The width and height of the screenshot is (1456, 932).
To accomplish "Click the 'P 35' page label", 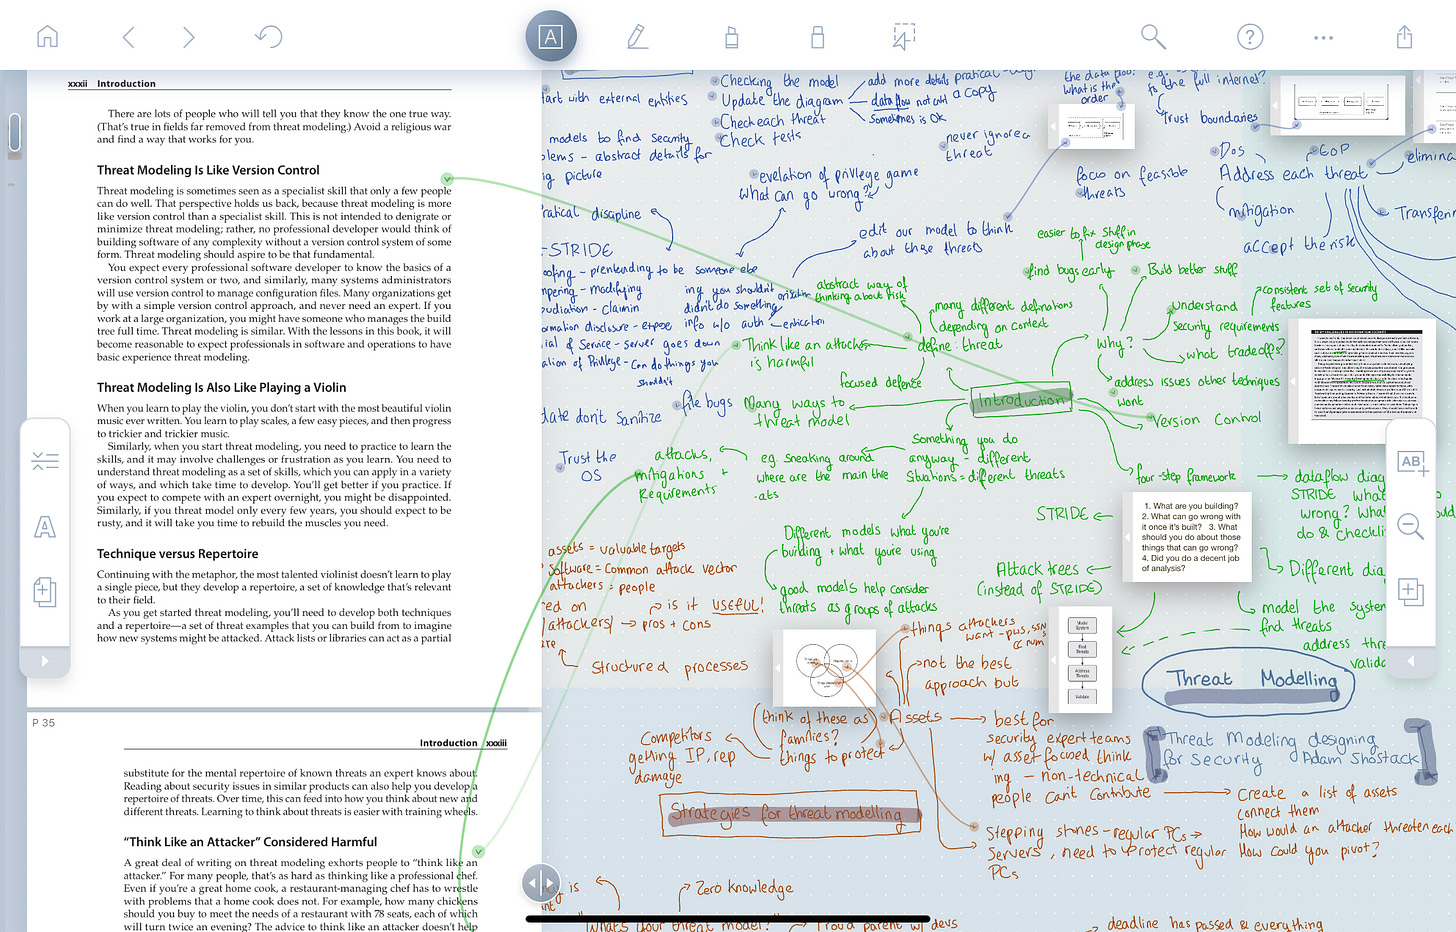I will pyautogui.click(x=43, y=723).
